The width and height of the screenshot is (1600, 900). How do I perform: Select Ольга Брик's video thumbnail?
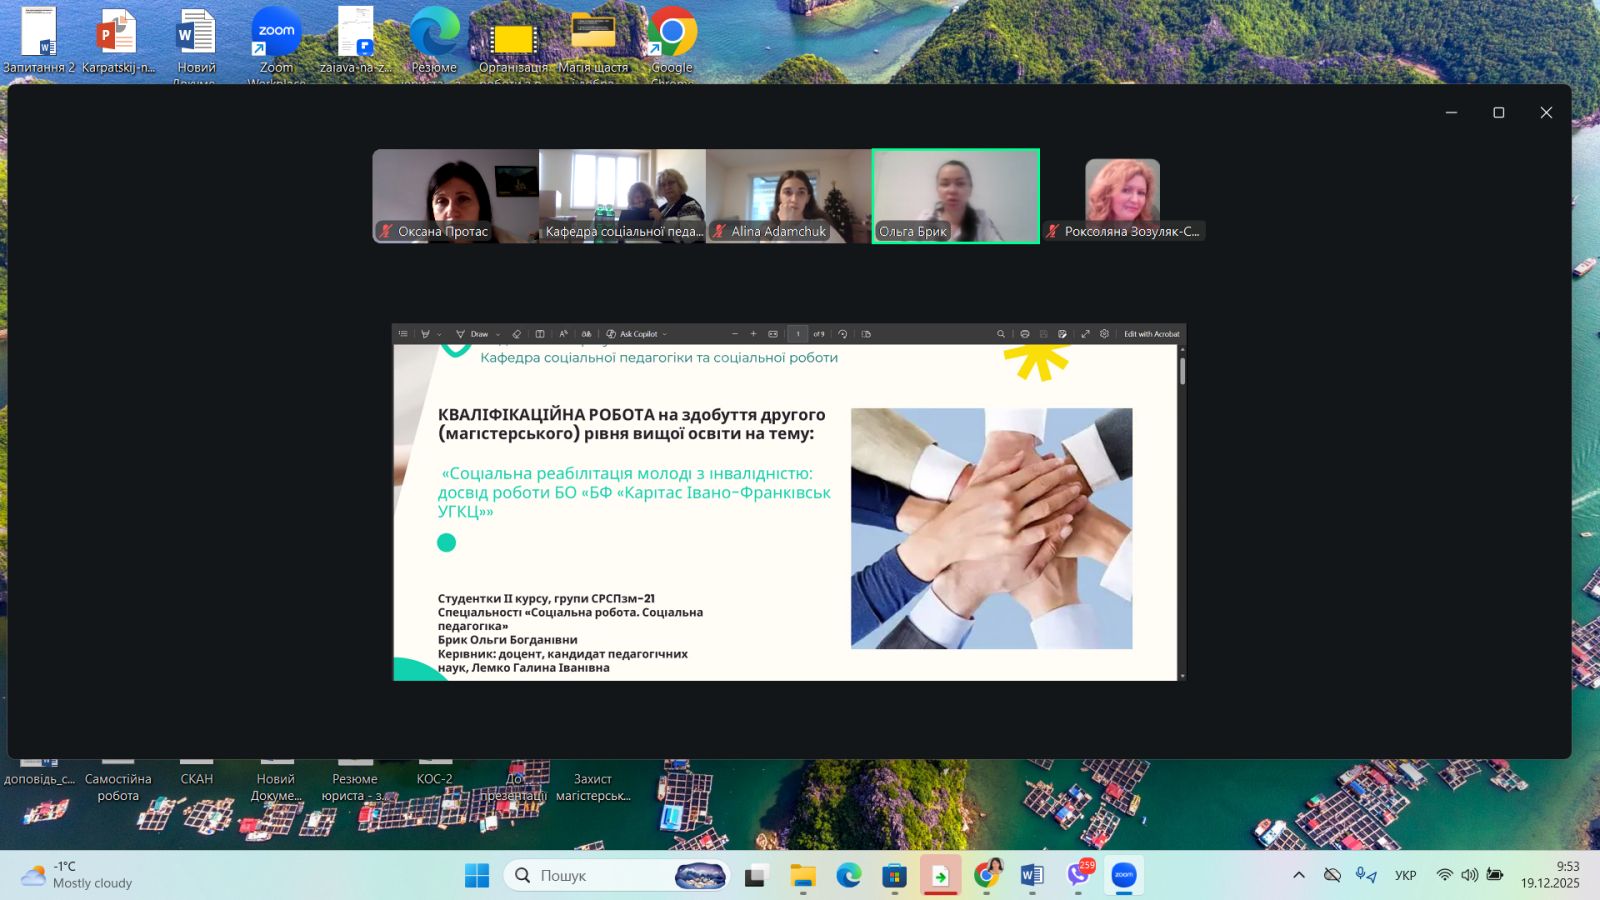point(955,196)
